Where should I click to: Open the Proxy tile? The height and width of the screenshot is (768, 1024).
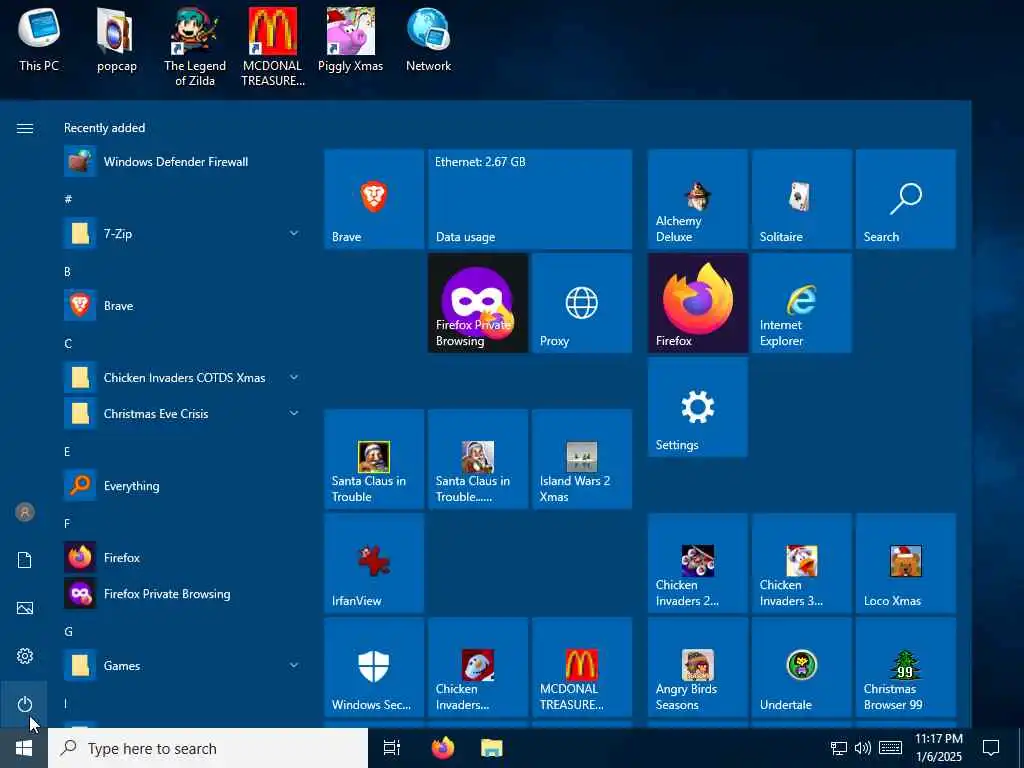tap(581, 303)
